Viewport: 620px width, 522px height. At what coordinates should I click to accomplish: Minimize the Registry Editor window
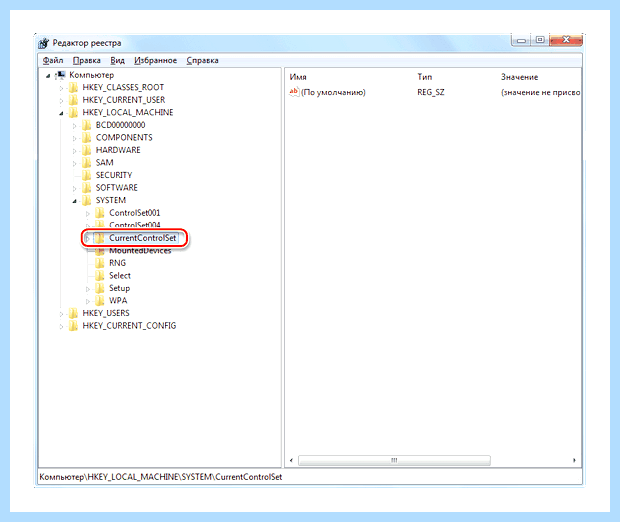522,40
